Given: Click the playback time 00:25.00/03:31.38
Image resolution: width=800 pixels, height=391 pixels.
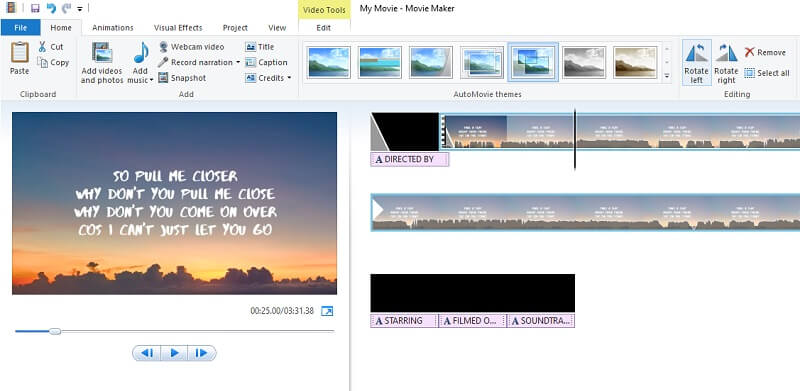Looking at the screenshot, I should coord(282,311).
